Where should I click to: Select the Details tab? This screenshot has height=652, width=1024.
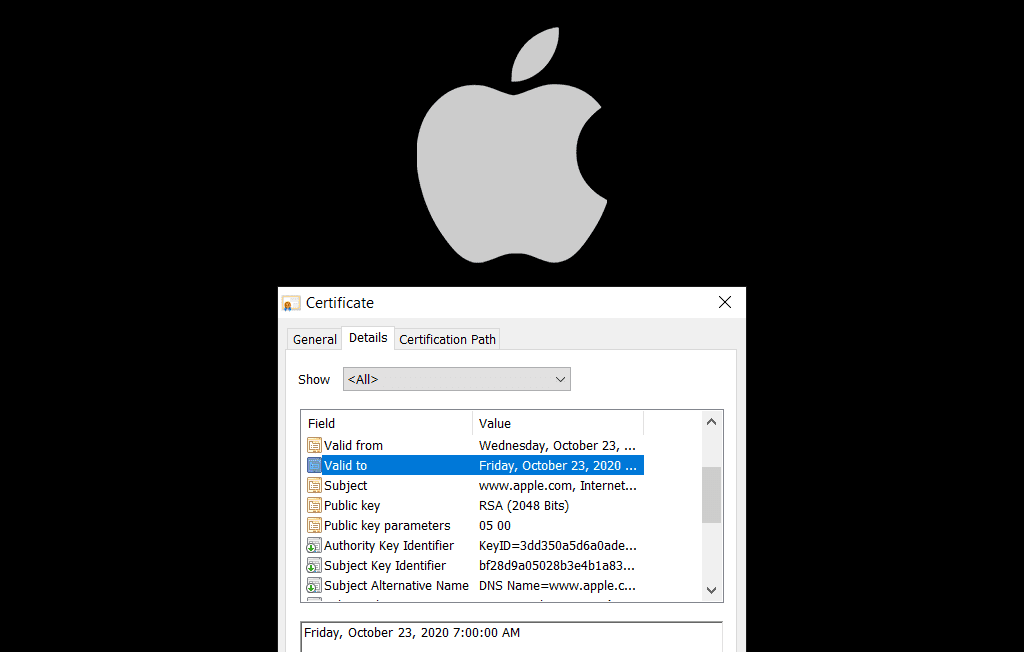(x=368, y=338)
